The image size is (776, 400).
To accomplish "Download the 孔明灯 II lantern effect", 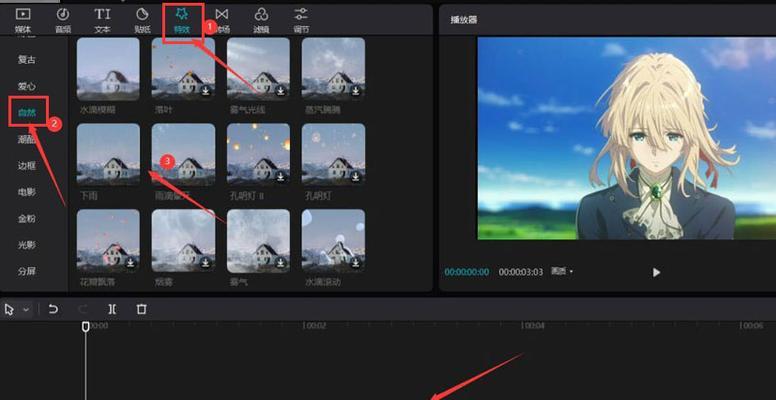I will (x=281, y=177).
